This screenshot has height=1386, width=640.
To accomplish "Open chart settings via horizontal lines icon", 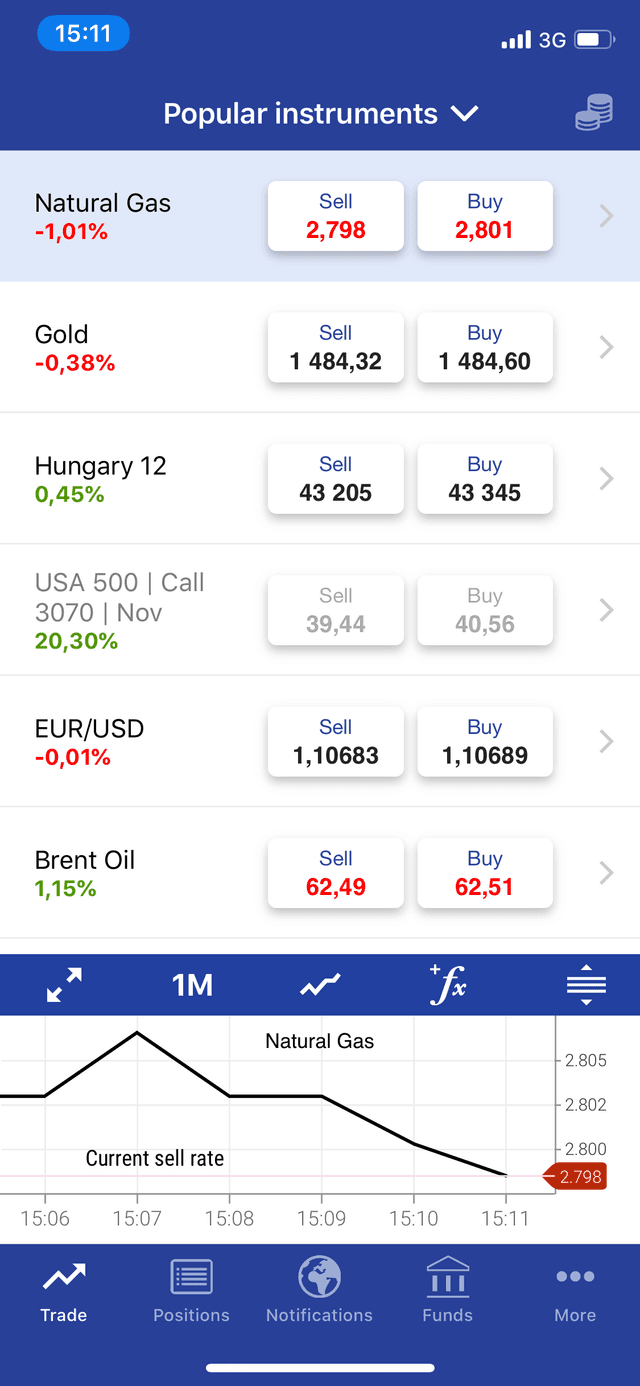I will click(x=586, y=984).
